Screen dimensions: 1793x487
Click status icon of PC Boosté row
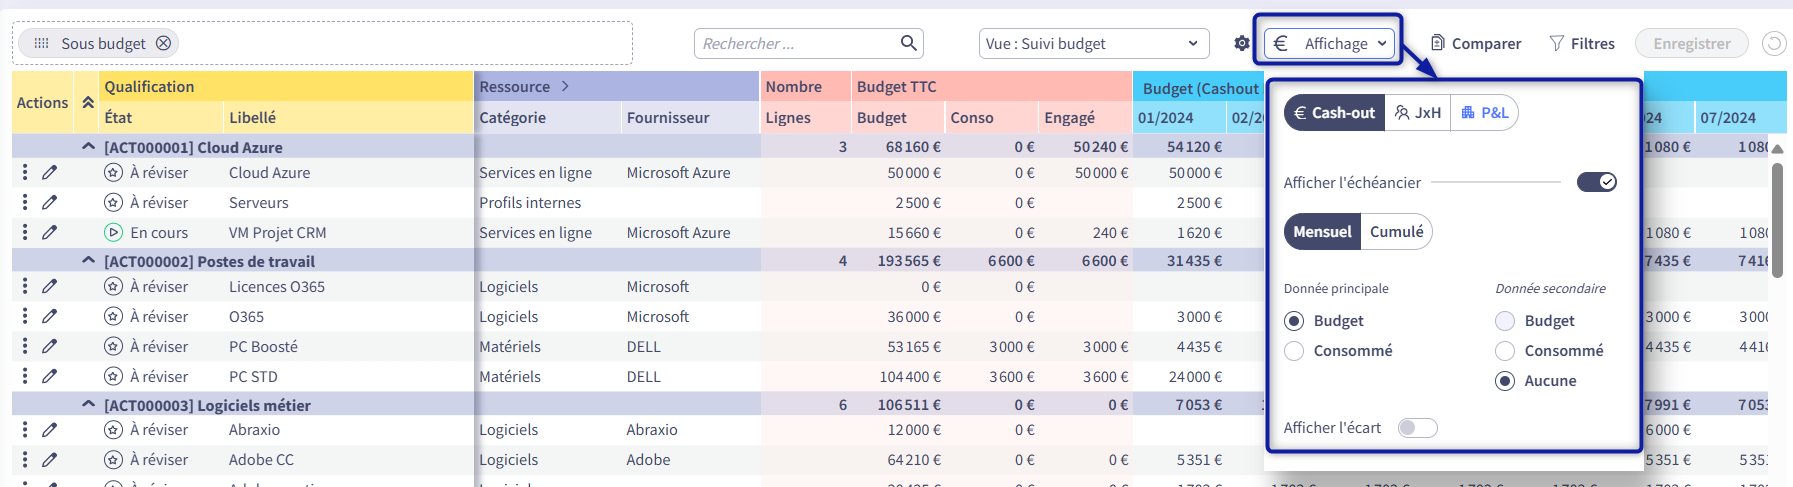point(114,346)
